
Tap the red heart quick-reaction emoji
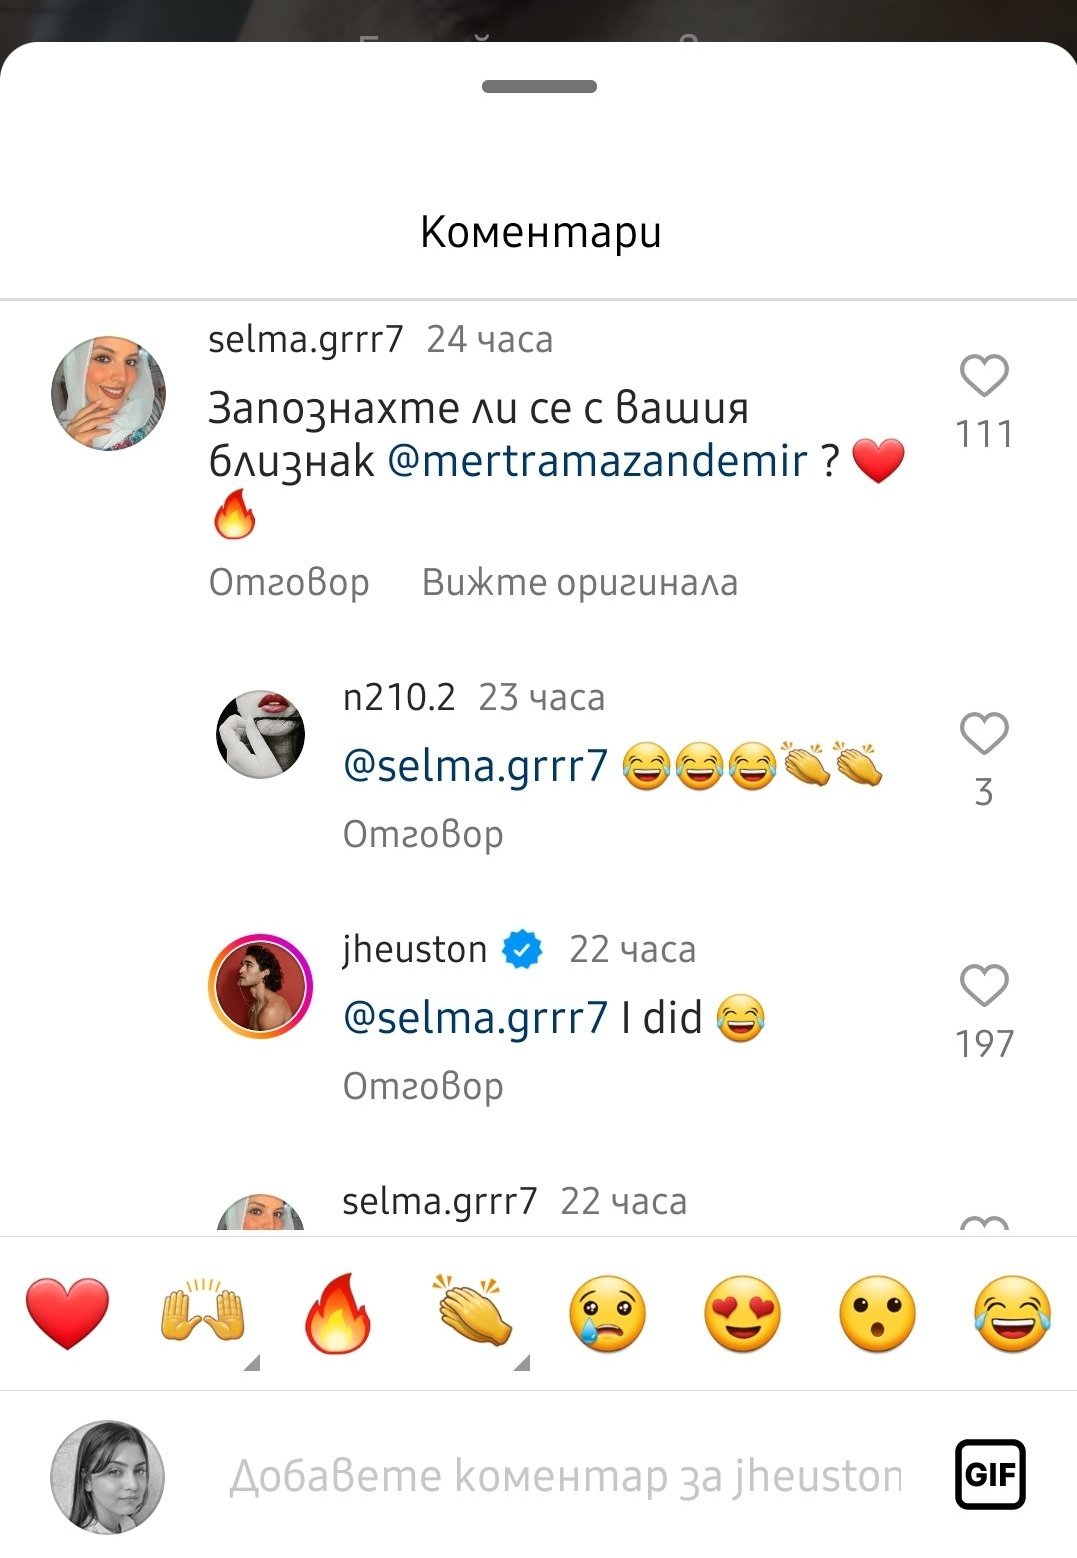(67, 1313)
